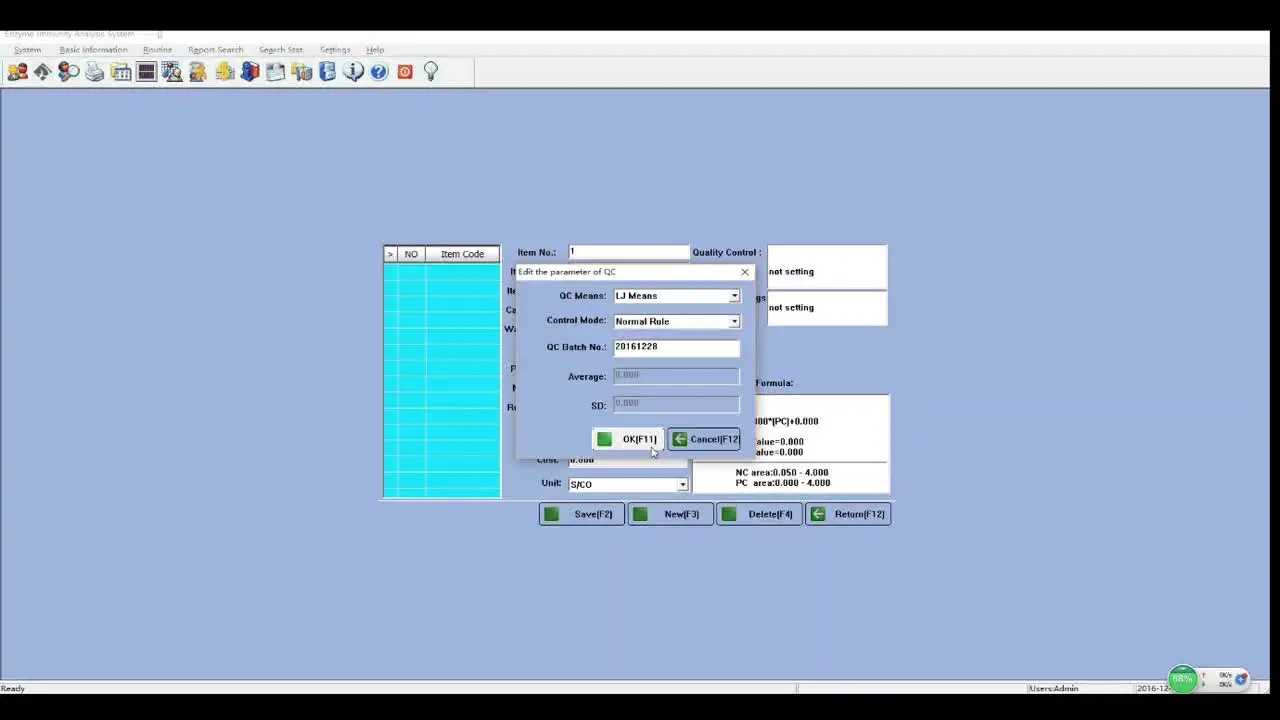The image size is (1280, 720).
Task: Click the Save(F2) button
Action: click(x=582, y=514)
